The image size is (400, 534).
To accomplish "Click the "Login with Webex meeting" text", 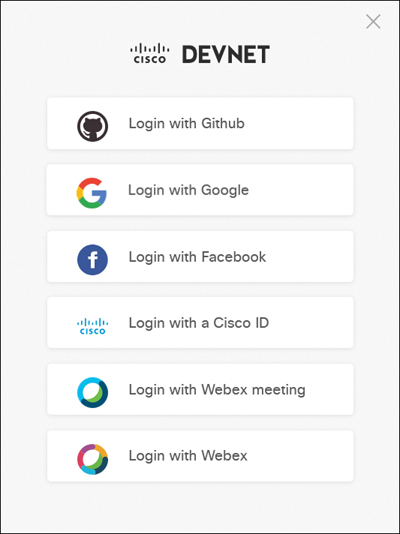I will pyautogui.click(x=217, y=390).
